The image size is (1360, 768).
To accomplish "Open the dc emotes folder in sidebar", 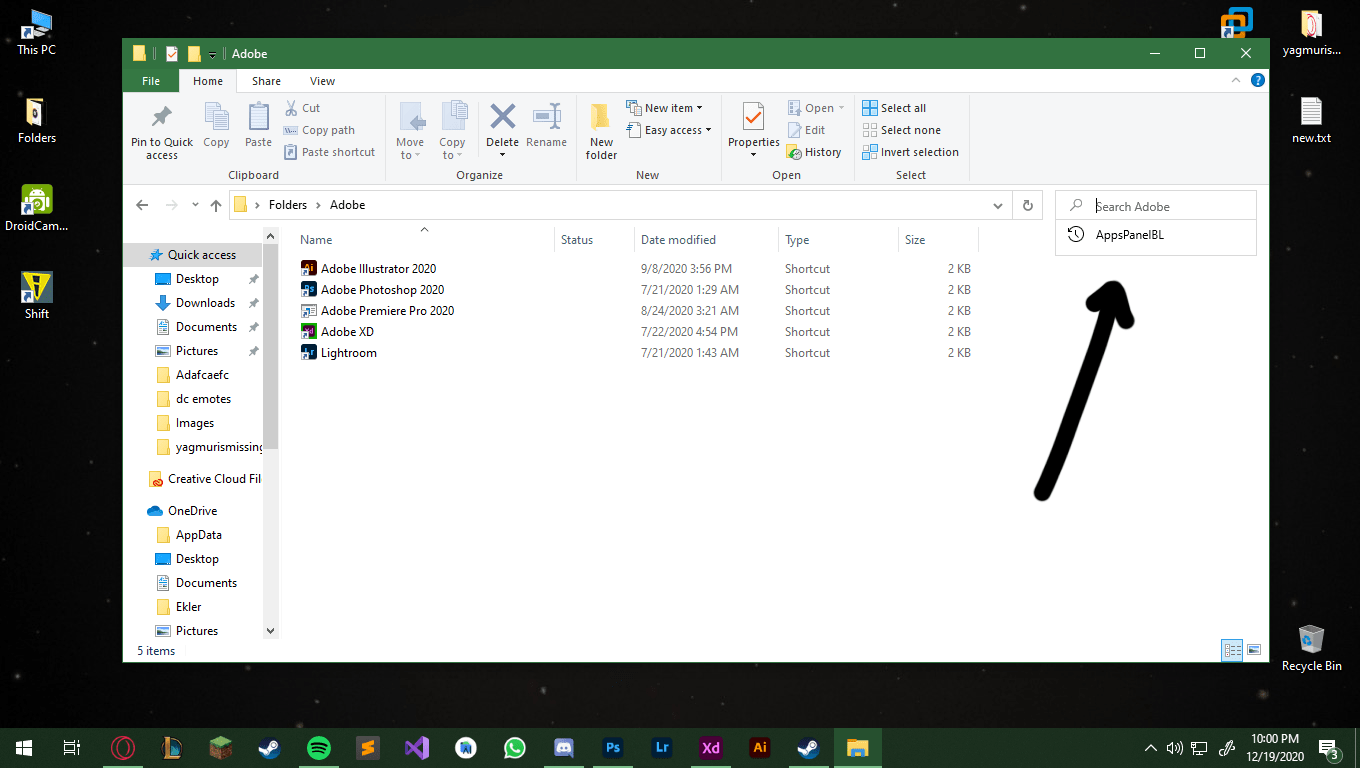I will tap(203, 399).
